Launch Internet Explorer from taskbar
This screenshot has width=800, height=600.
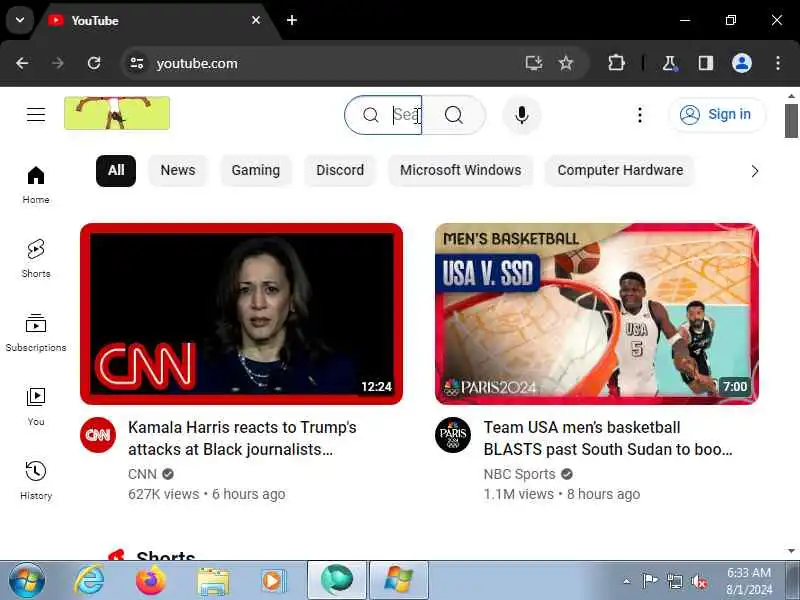click(90, 581)
